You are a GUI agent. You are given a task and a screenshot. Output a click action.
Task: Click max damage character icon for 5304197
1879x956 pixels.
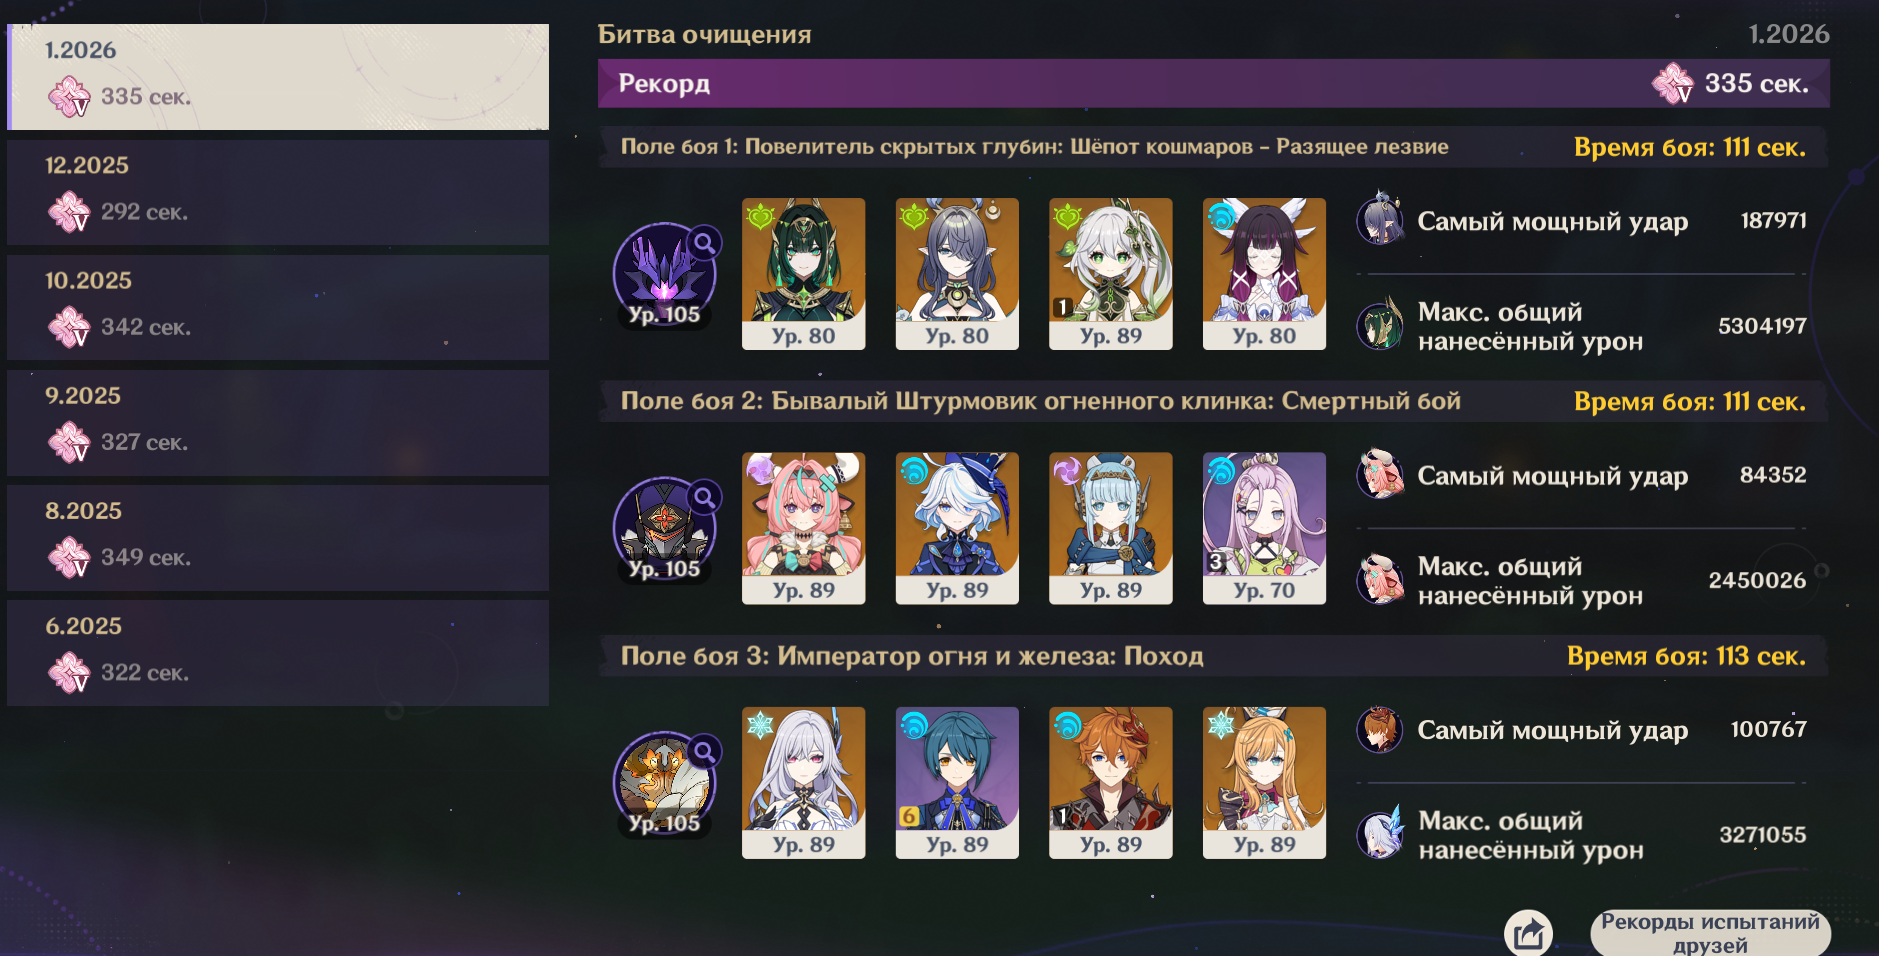click(1380, 326)
